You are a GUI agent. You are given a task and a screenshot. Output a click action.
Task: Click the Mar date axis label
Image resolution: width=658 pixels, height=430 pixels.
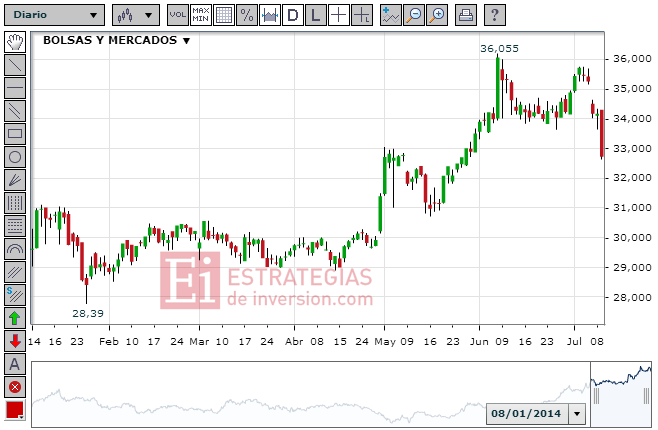tap(199, 341)
